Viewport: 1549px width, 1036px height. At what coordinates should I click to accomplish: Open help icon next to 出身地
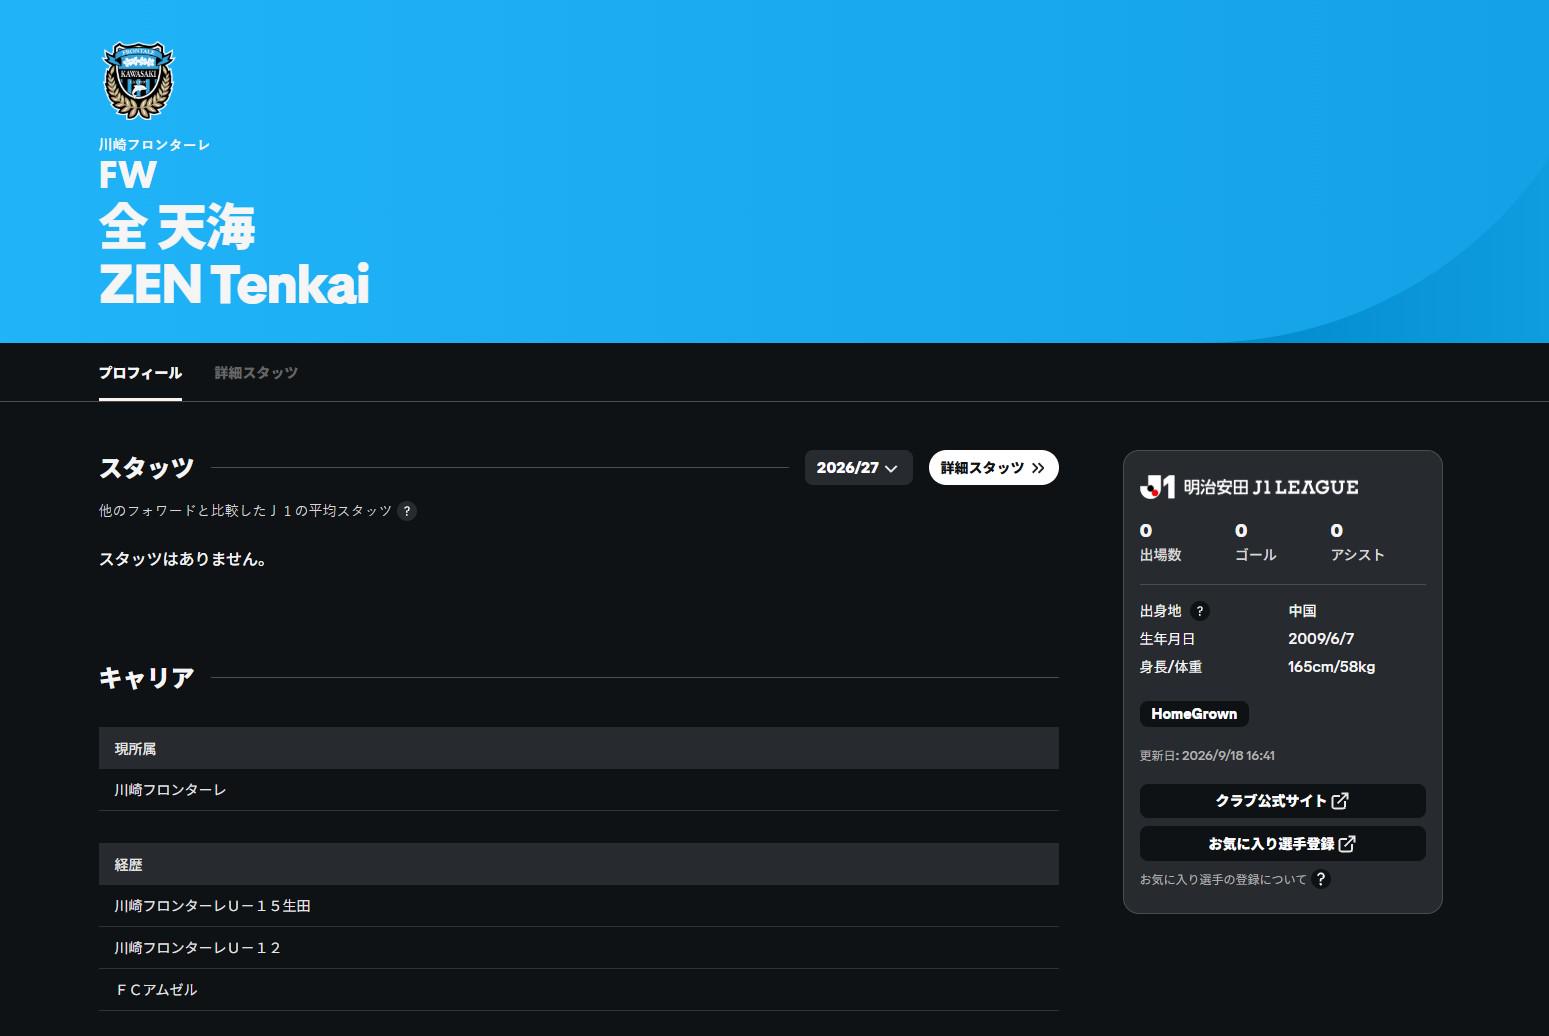[1200, 611]
